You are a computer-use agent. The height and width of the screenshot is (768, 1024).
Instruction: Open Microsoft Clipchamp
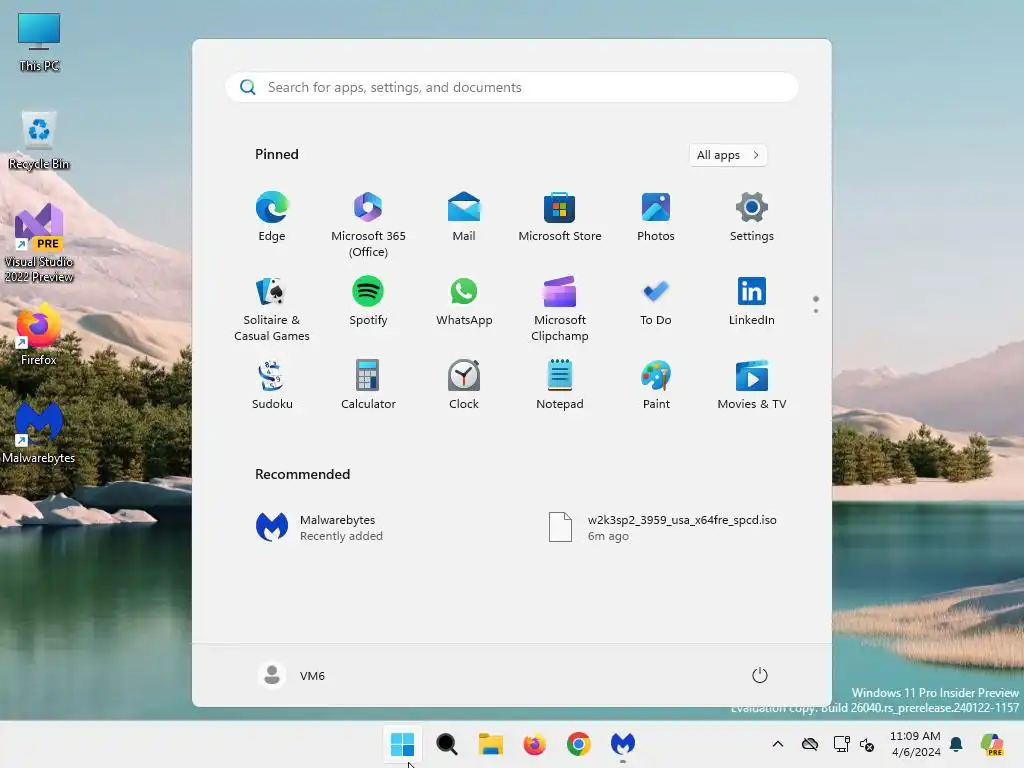(x=560, y=308)
